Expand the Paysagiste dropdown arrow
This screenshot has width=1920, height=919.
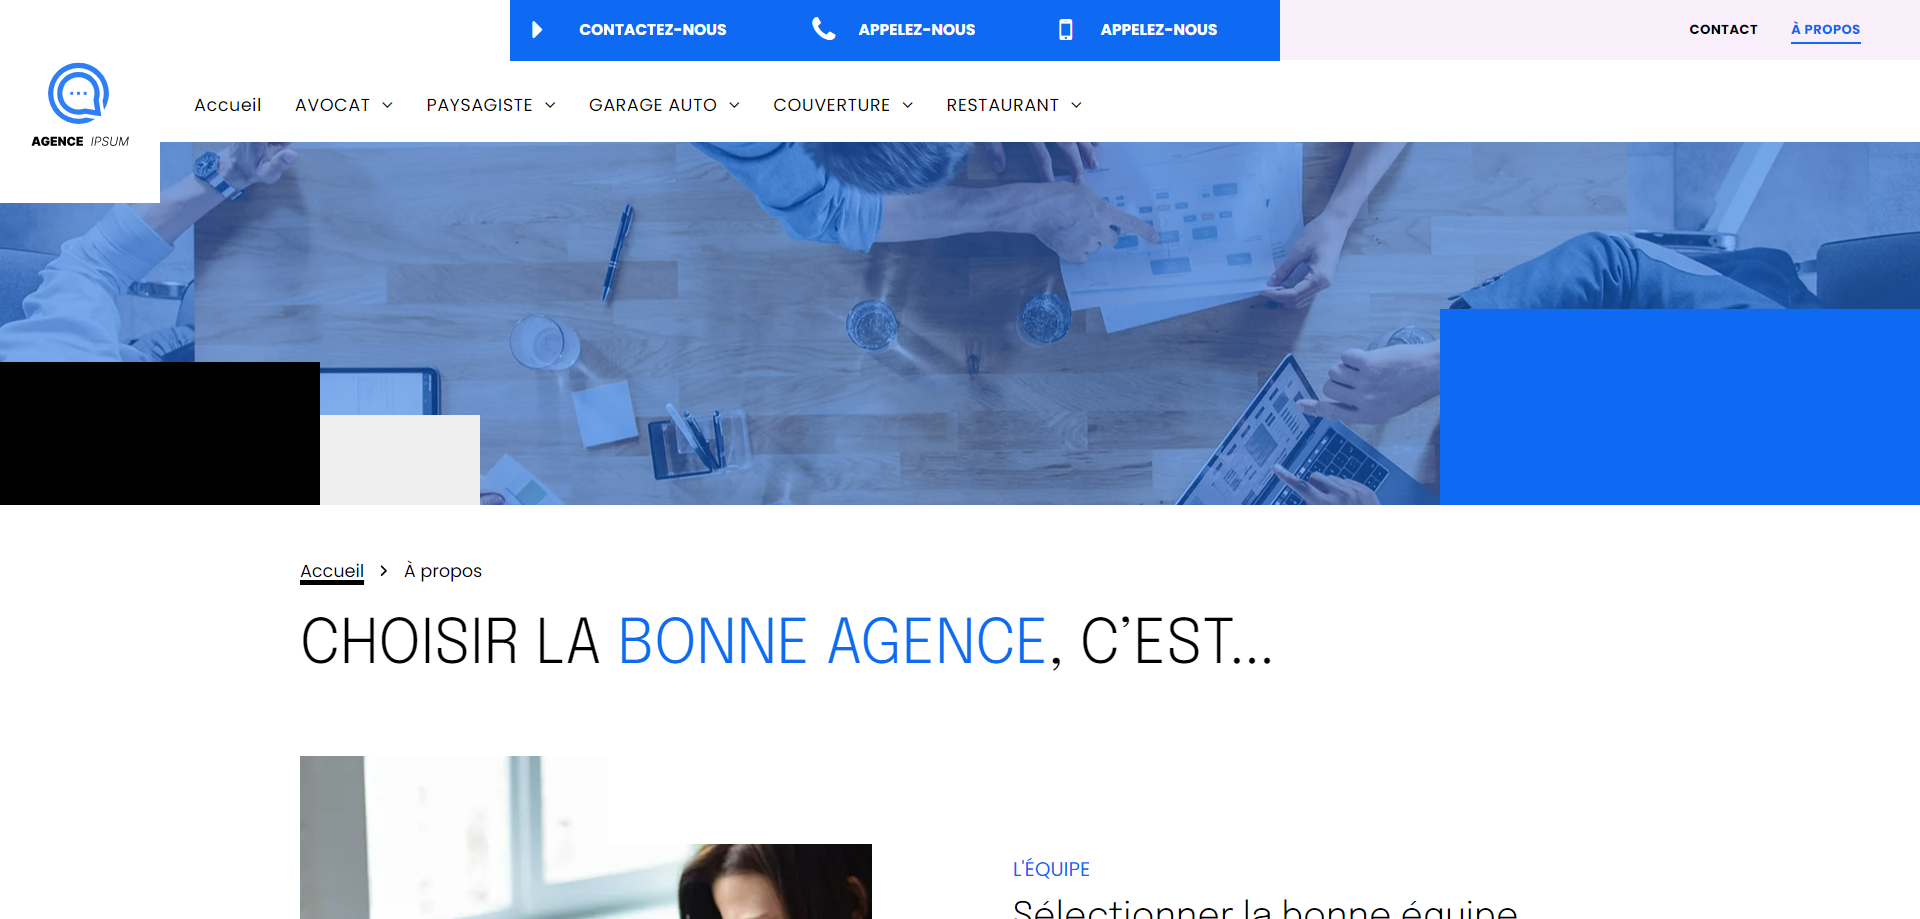click(550, 105)
